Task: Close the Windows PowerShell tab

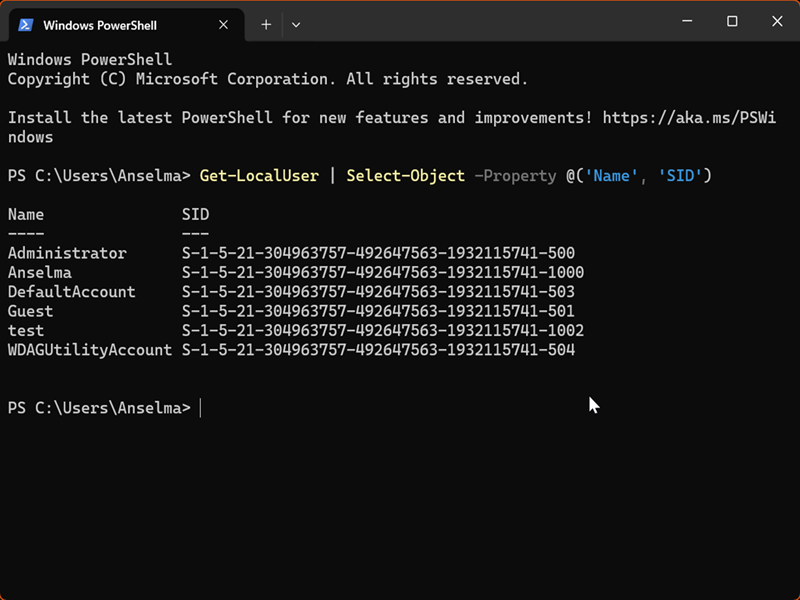Action: pos(225,25)
